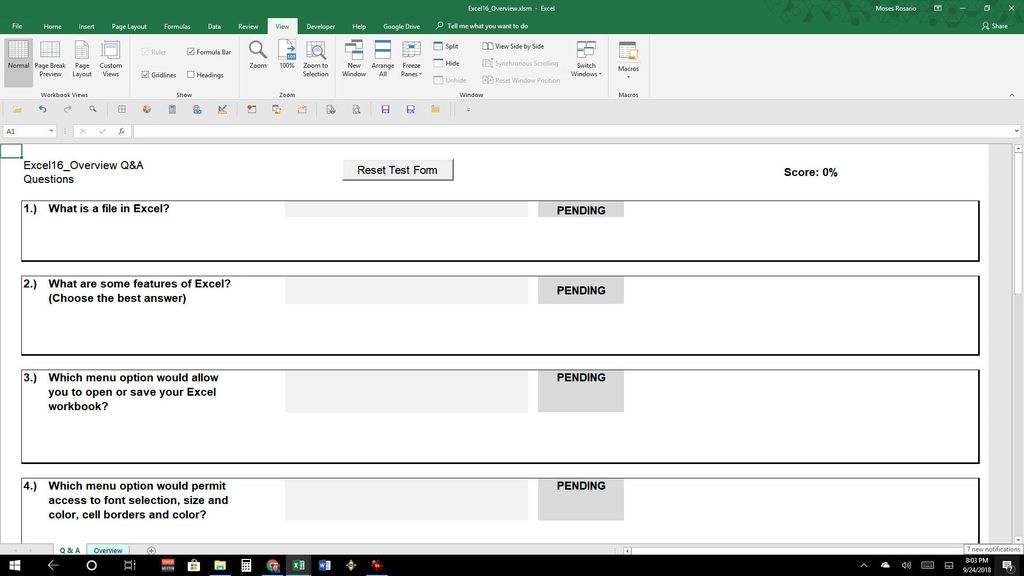Switch to Page Layout view

82,59
